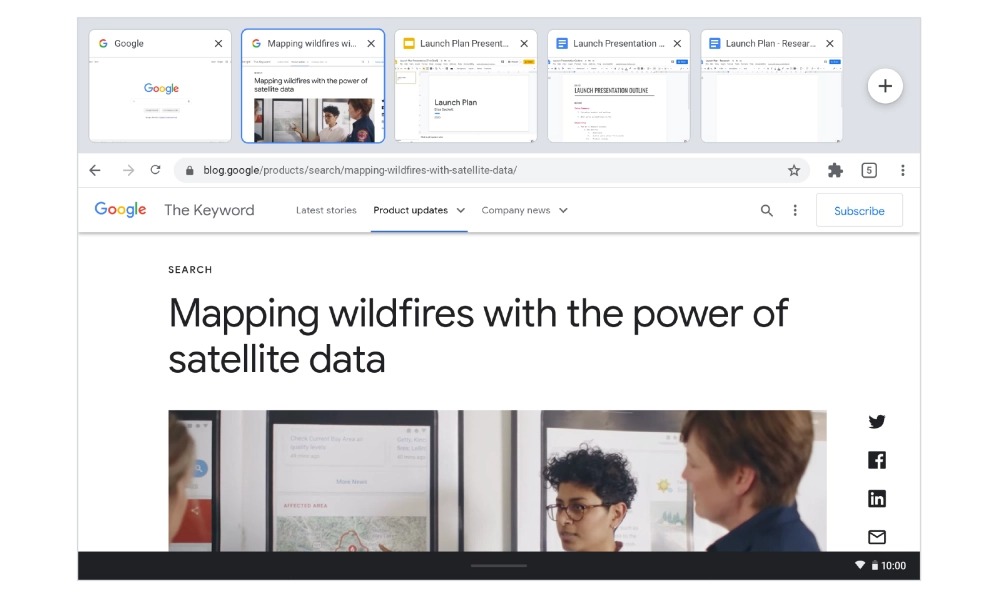The image size is (1000, 596).
Task: Reload the page with the refresh icon
Action: click(x=155, y=170)
